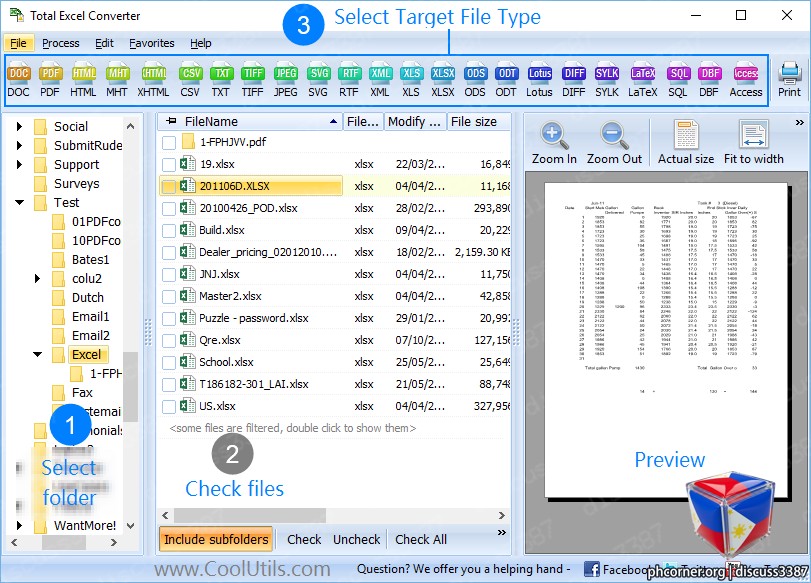This screenshot has height=583, width=811.
Task: Collapse the Excel folder
Action: click(x=37, y=354)
